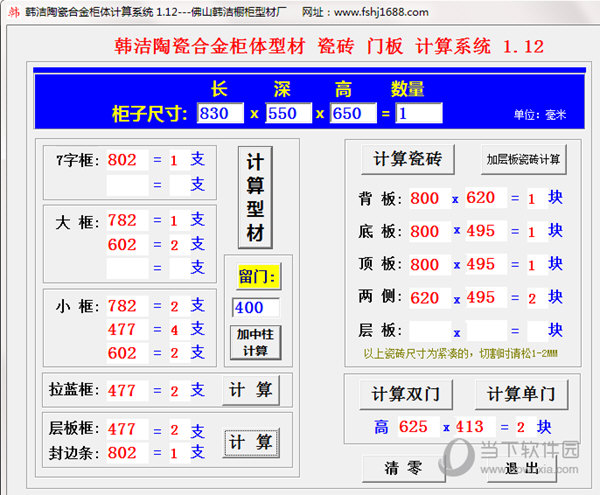
Task: Click the 计算瓷砖 button
Action: pyautogui.click(x=408, y=159)
